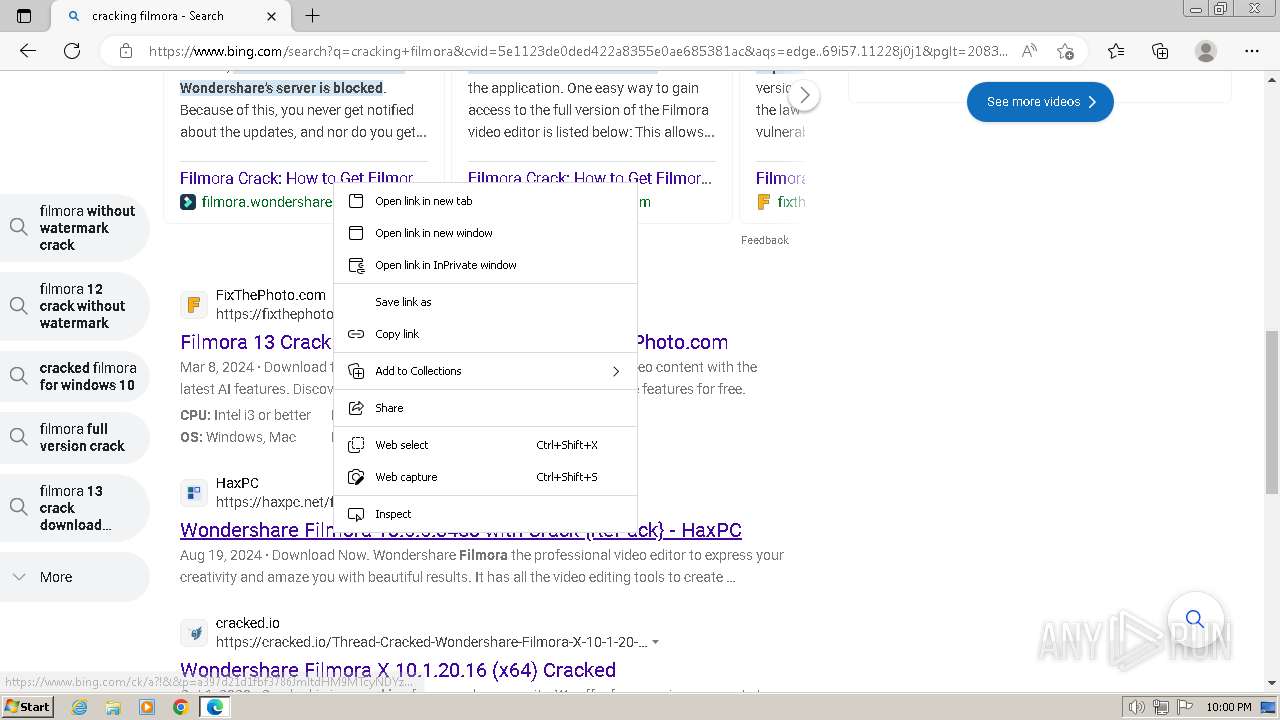Click FixThePhoto site favicon

coord(194,304)
